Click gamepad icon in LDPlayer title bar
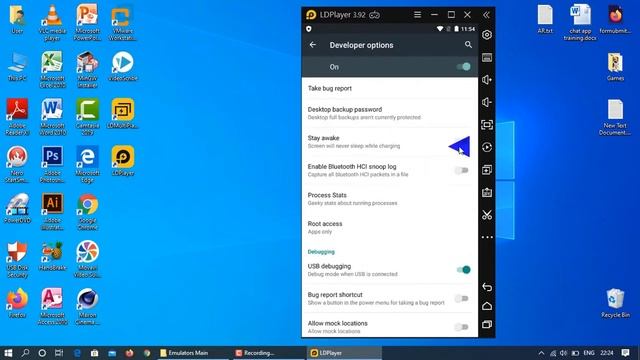Image resolution: width=640 pixels, height=360 pixels. pos(374,15)
